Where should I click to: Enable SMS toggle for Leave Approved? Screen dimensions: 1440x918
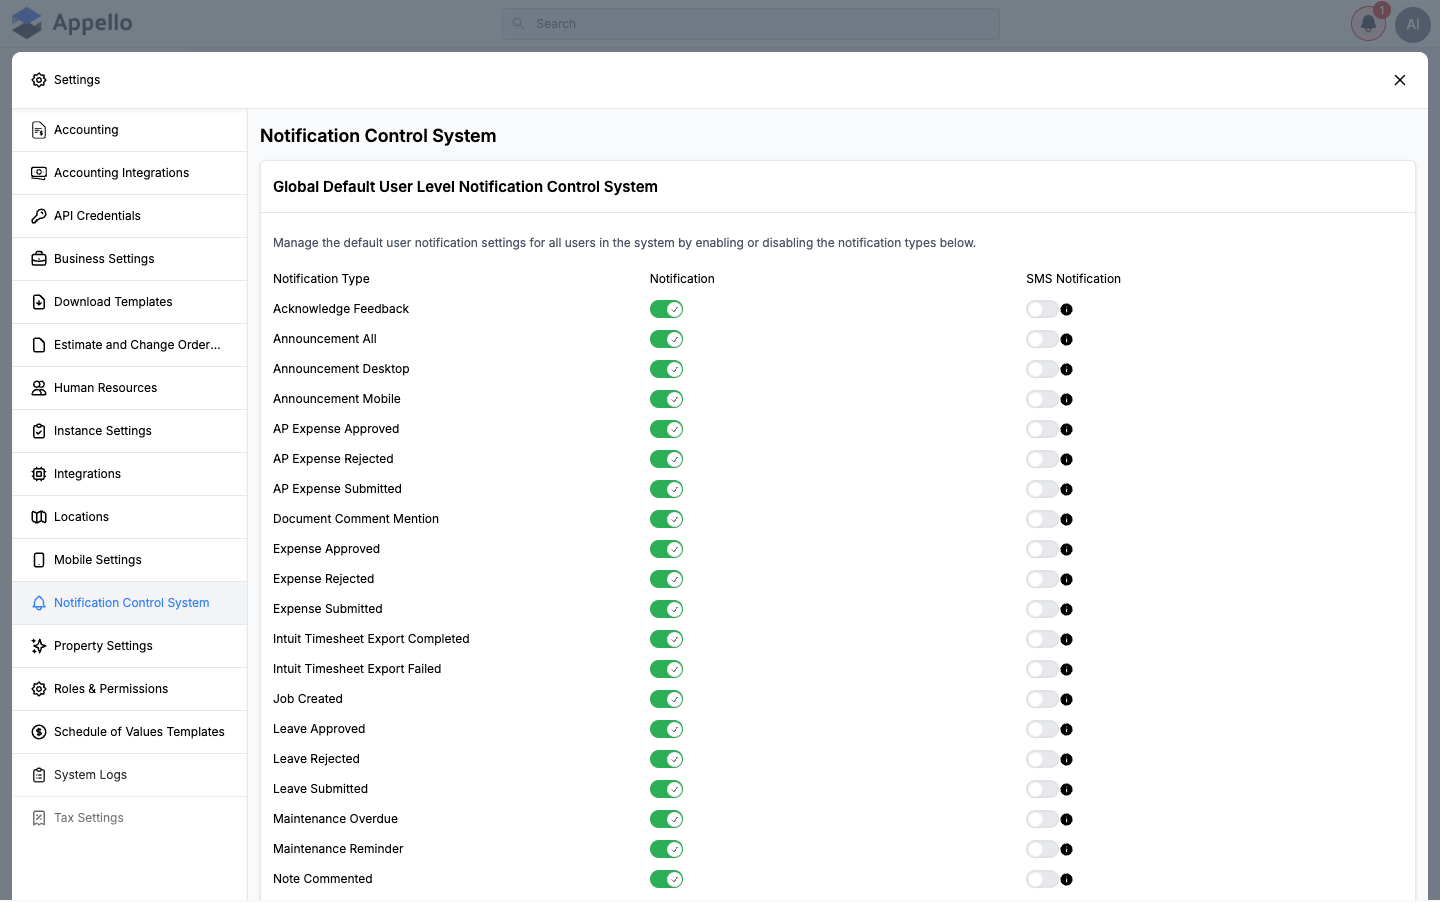click(1042, 729)
